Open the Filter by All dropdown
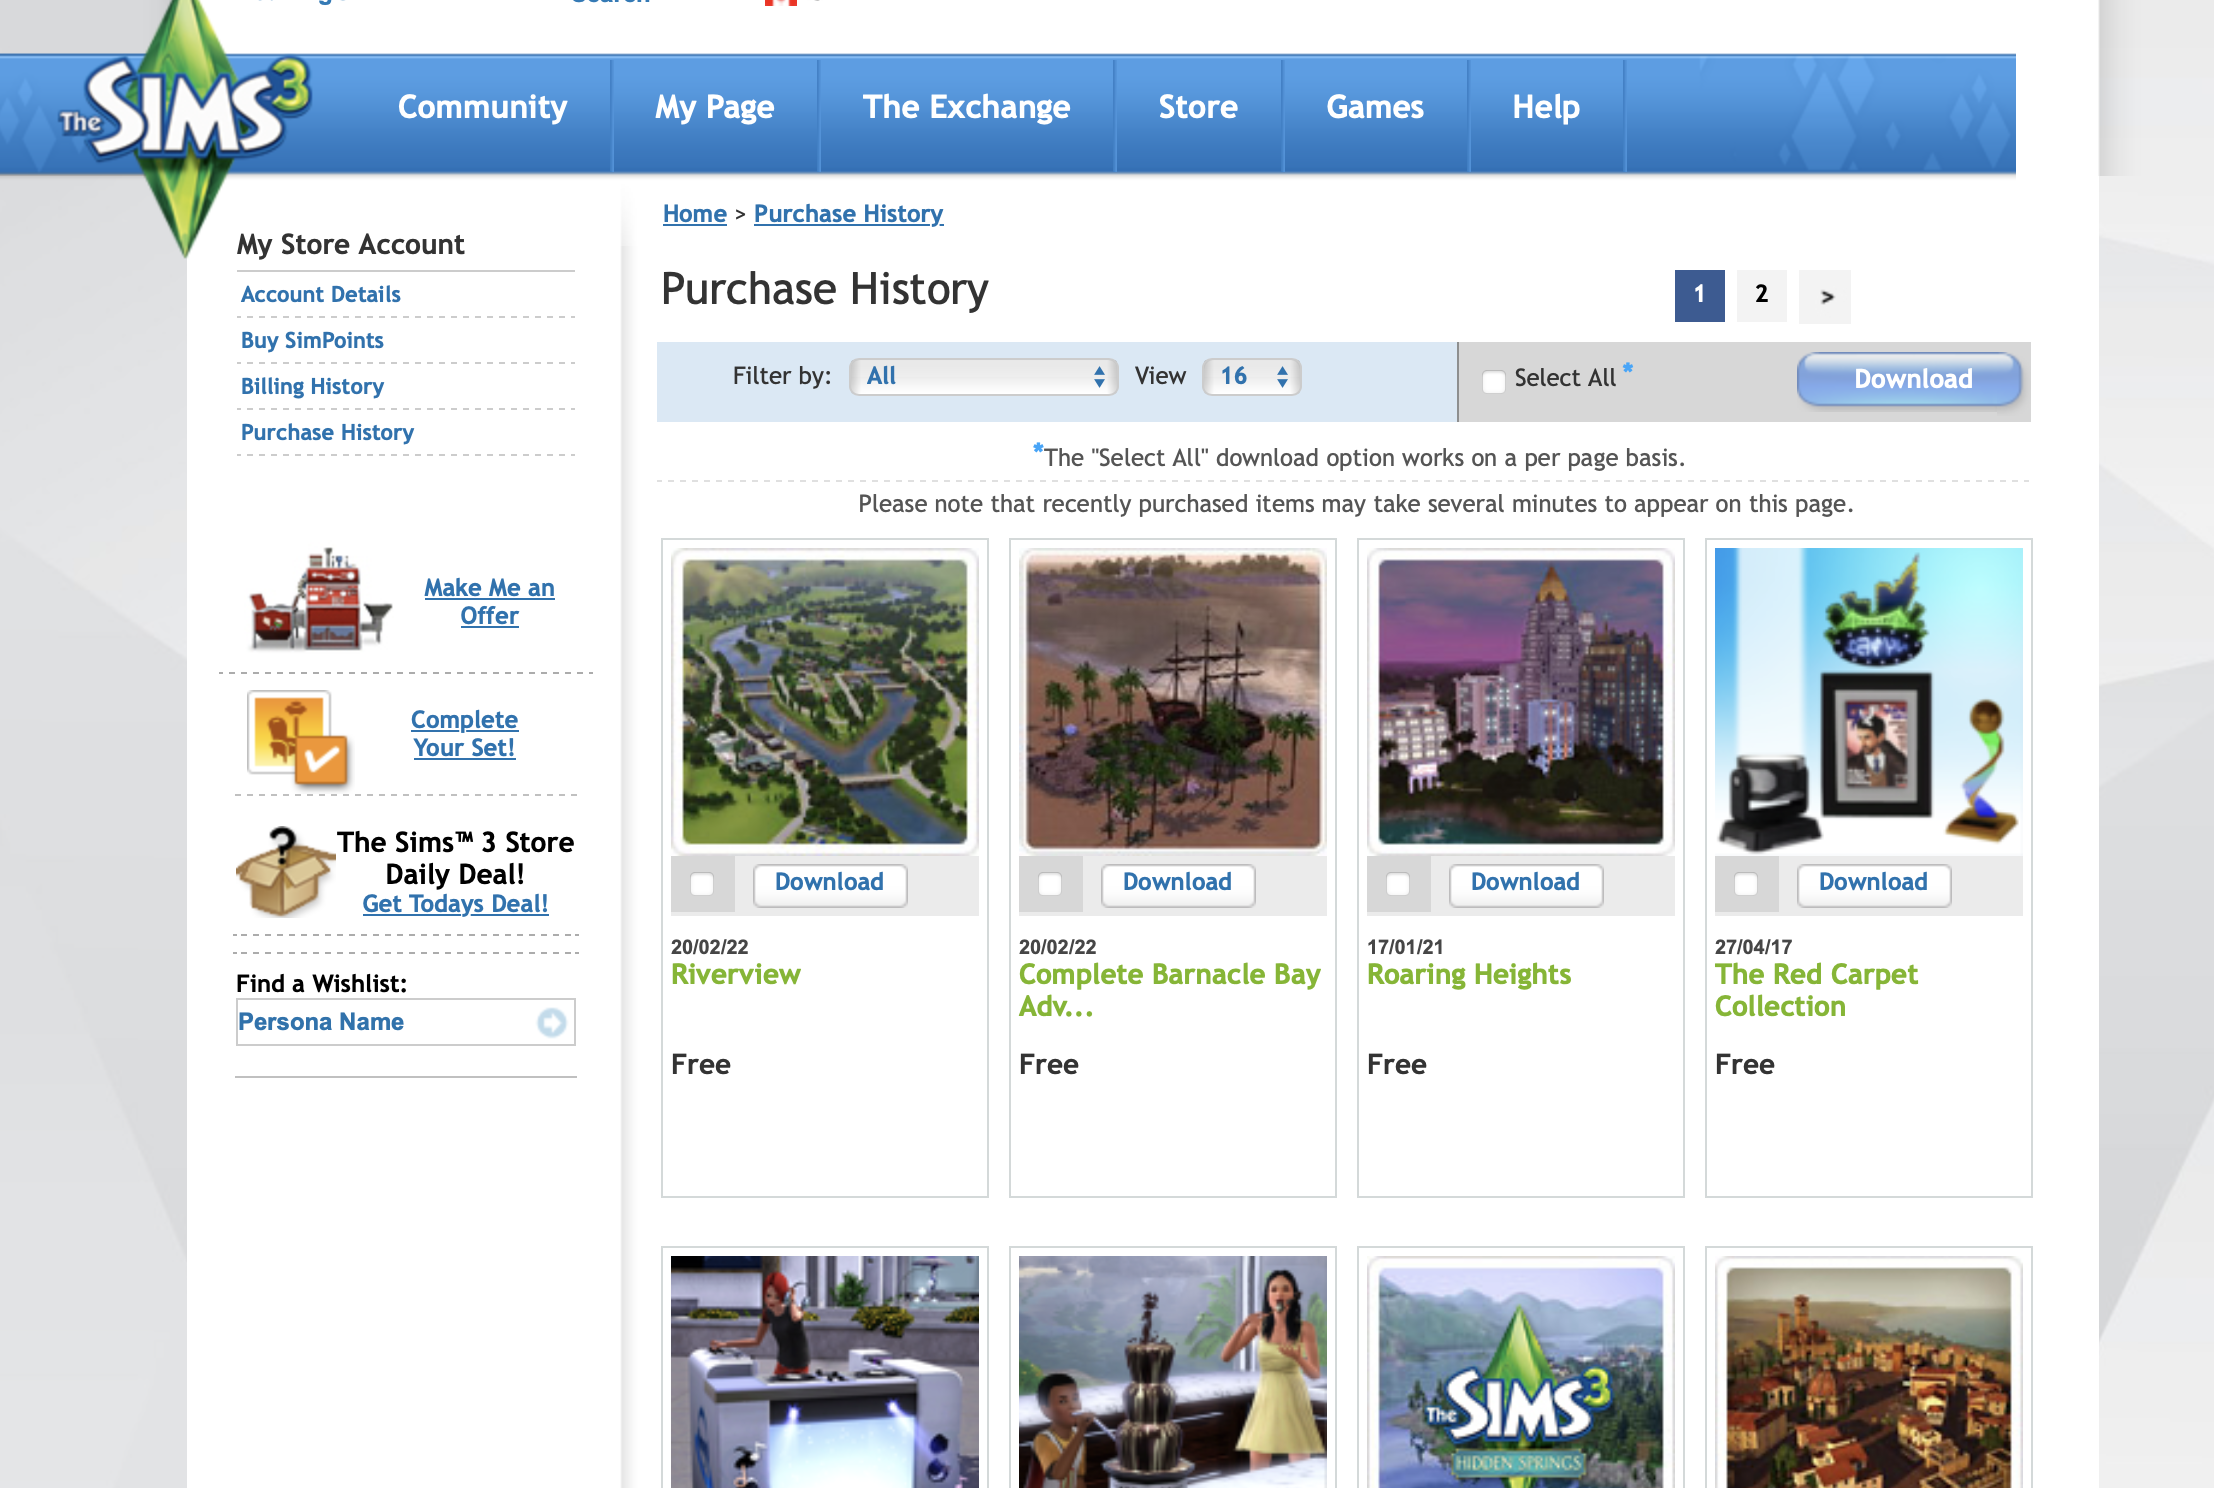Viewport: 2214px width, 1488px height. tap(983, 377)
